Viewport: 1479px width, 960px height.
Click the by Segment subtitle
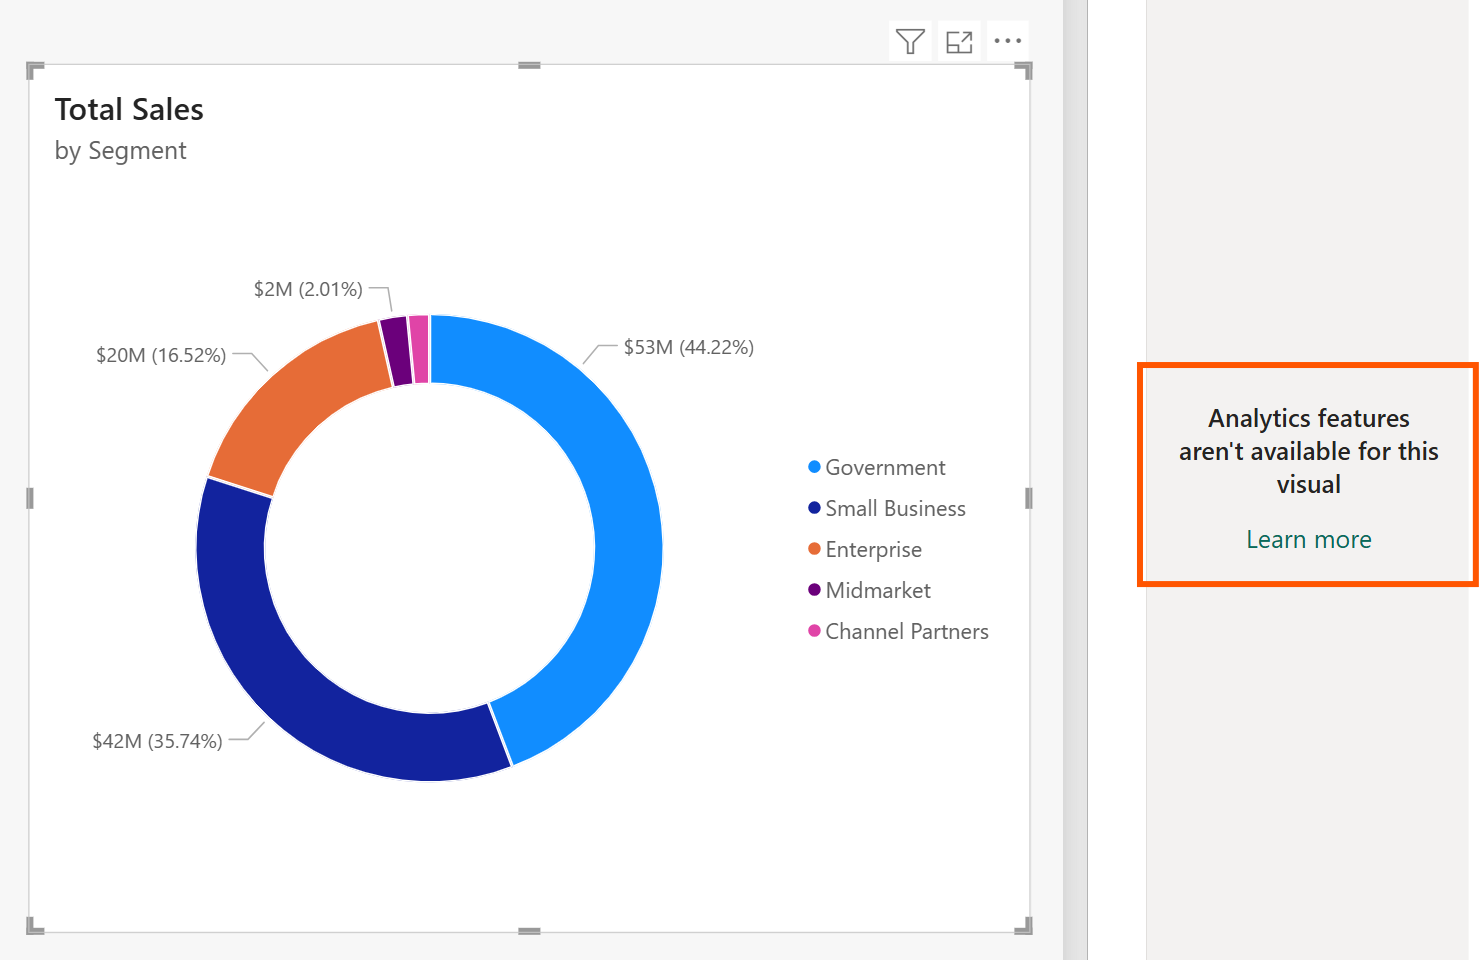pos(121,150)
